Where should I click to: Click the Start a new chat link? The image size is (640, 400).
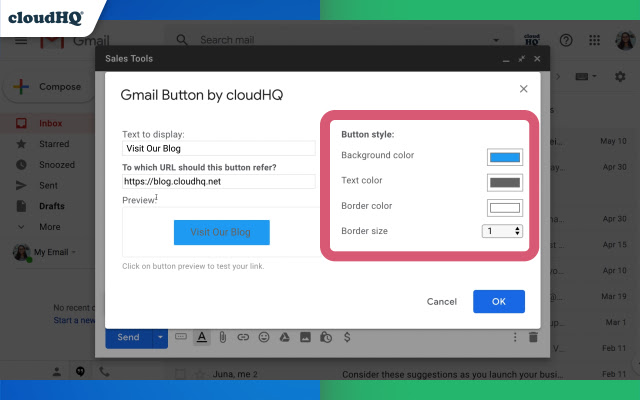click(74, 320)
